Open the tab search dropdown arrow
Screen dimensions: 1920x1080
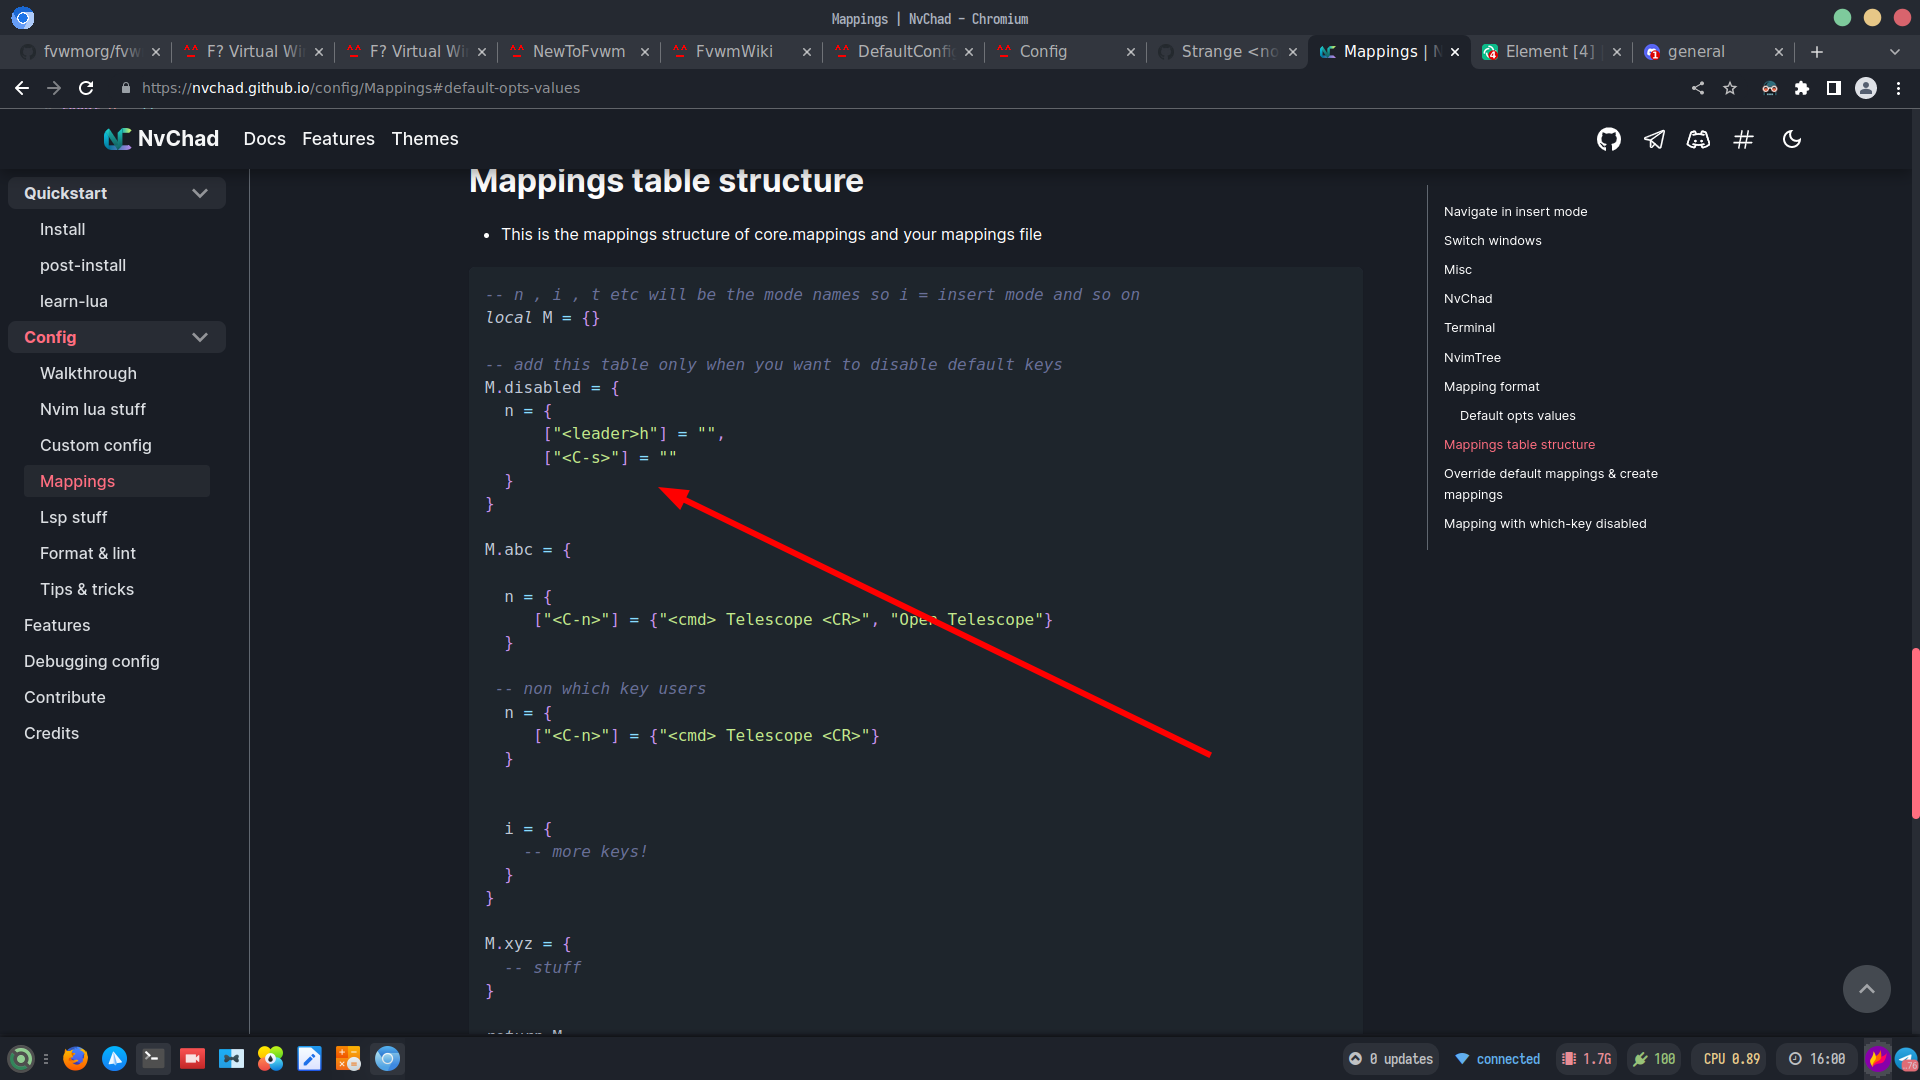point(1895,52)
